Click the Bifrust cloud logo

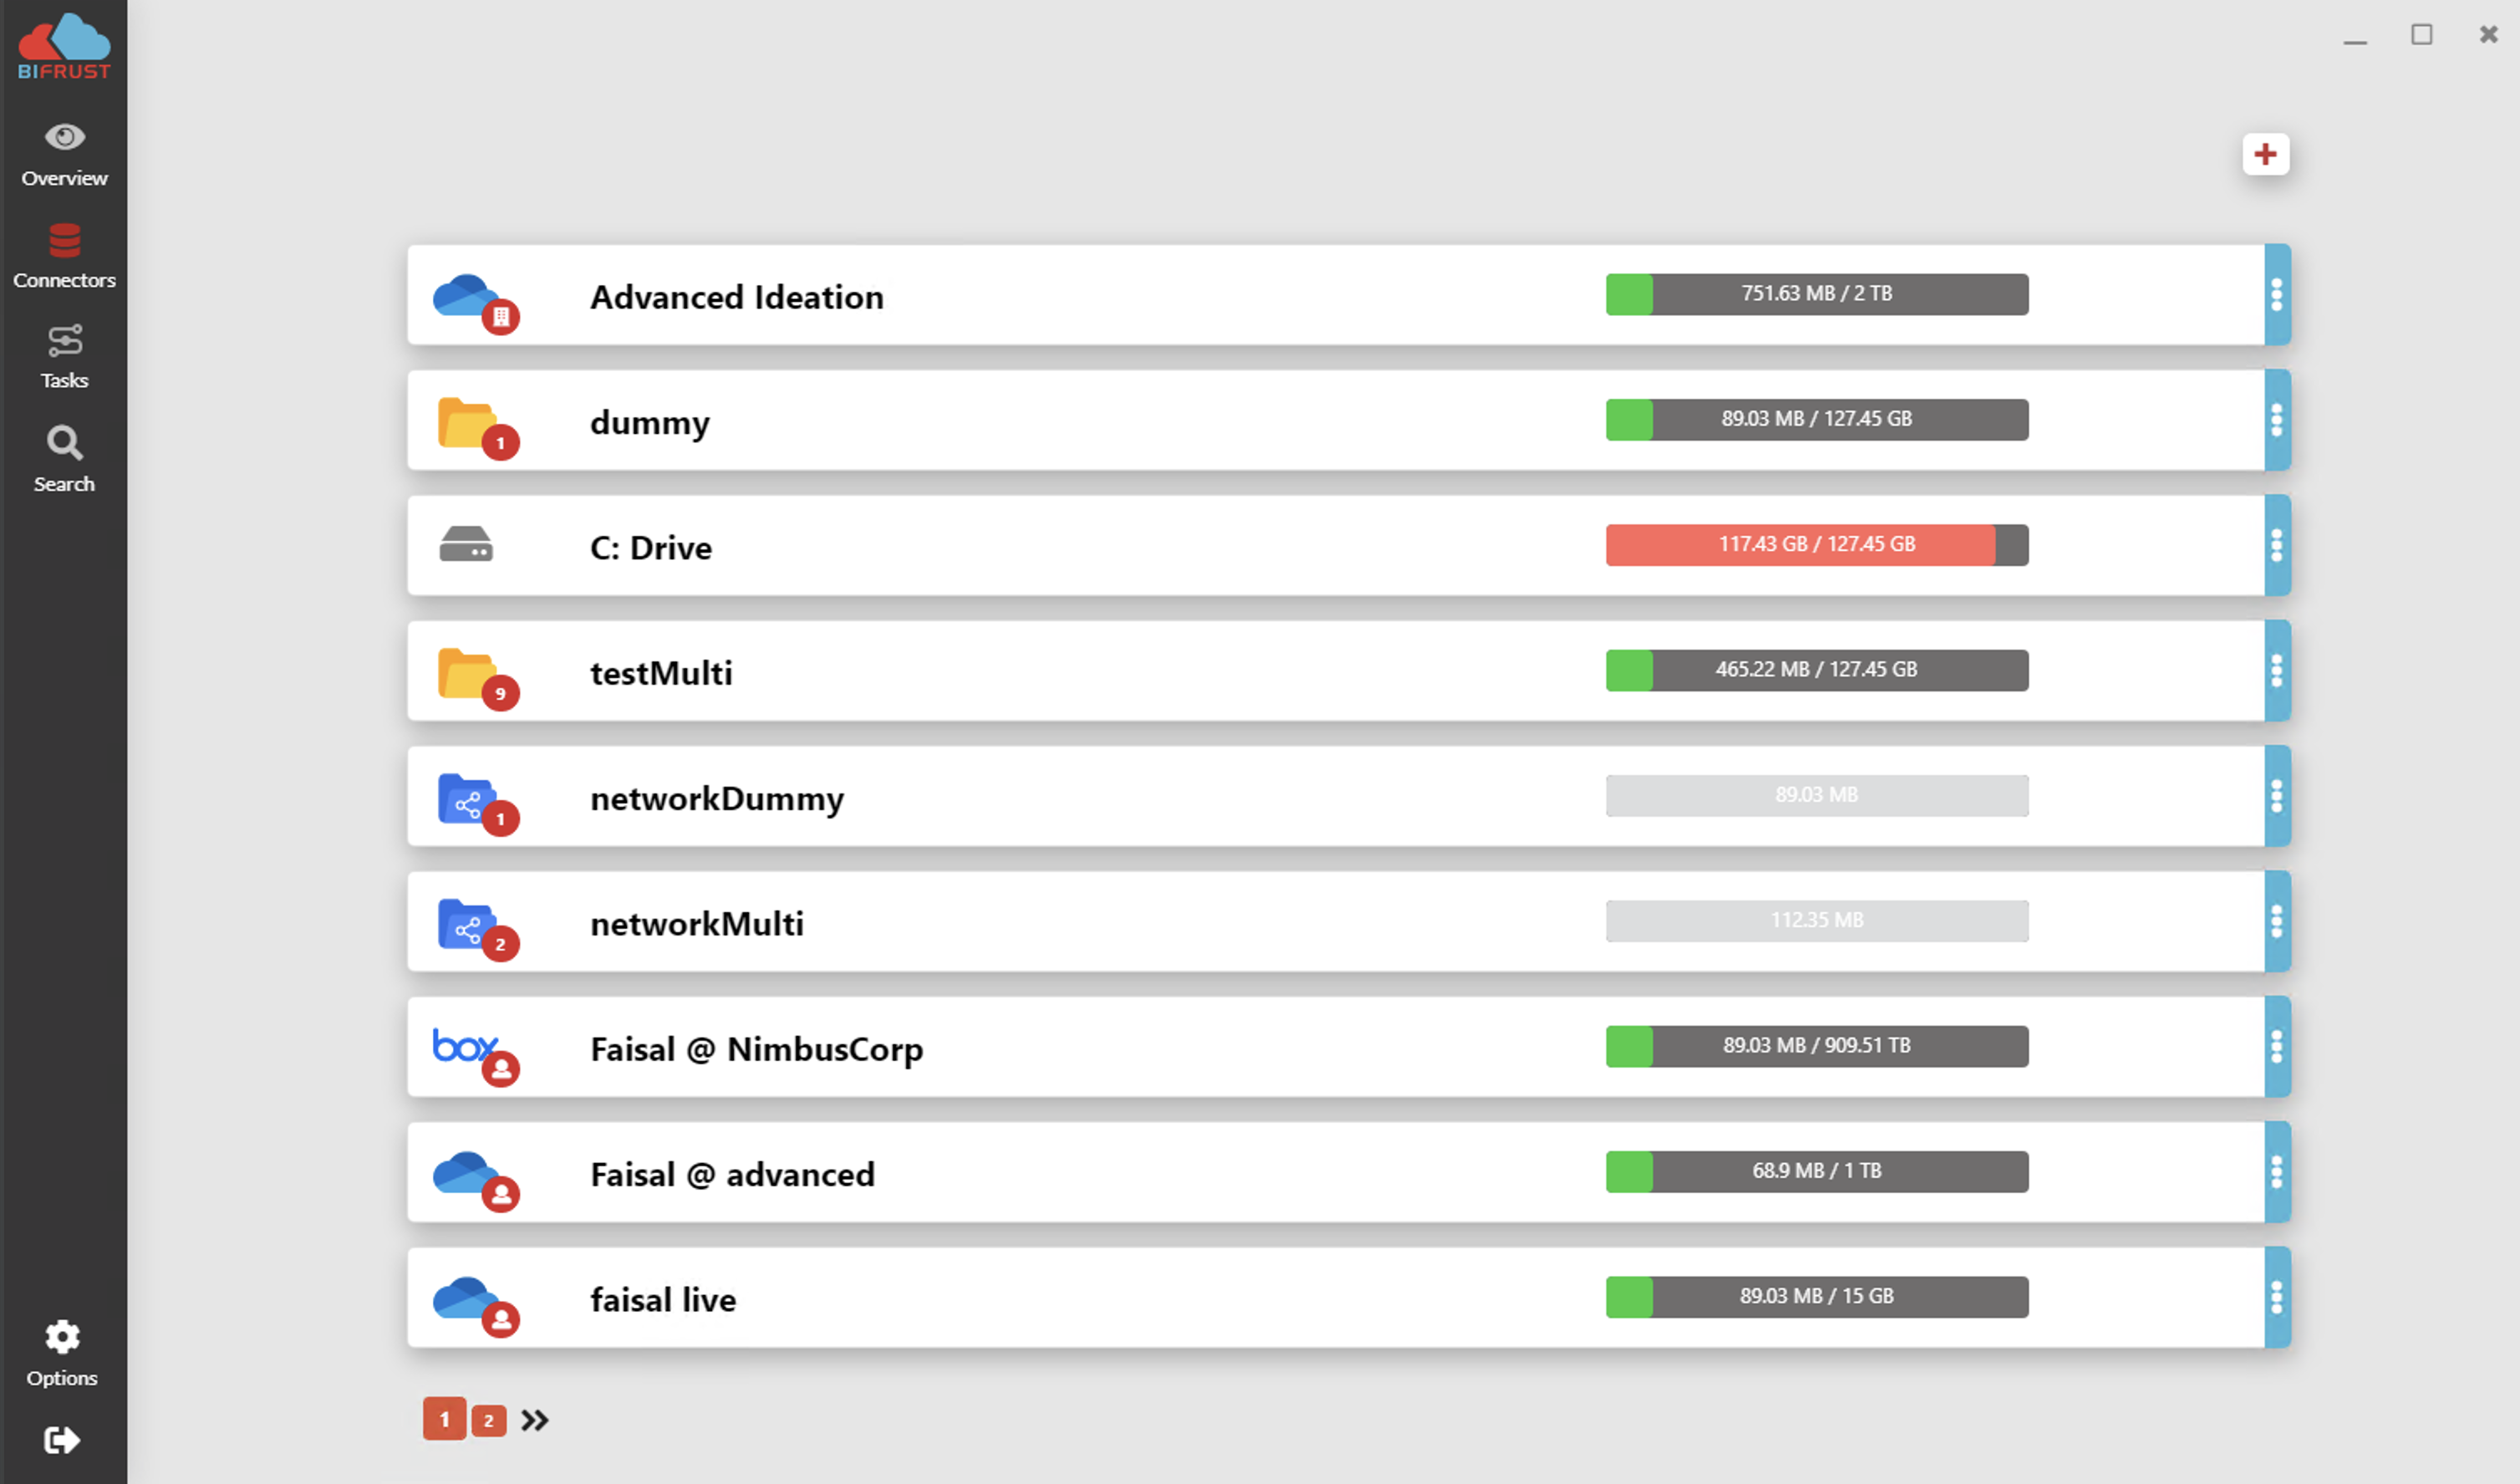tap(64, 45)
